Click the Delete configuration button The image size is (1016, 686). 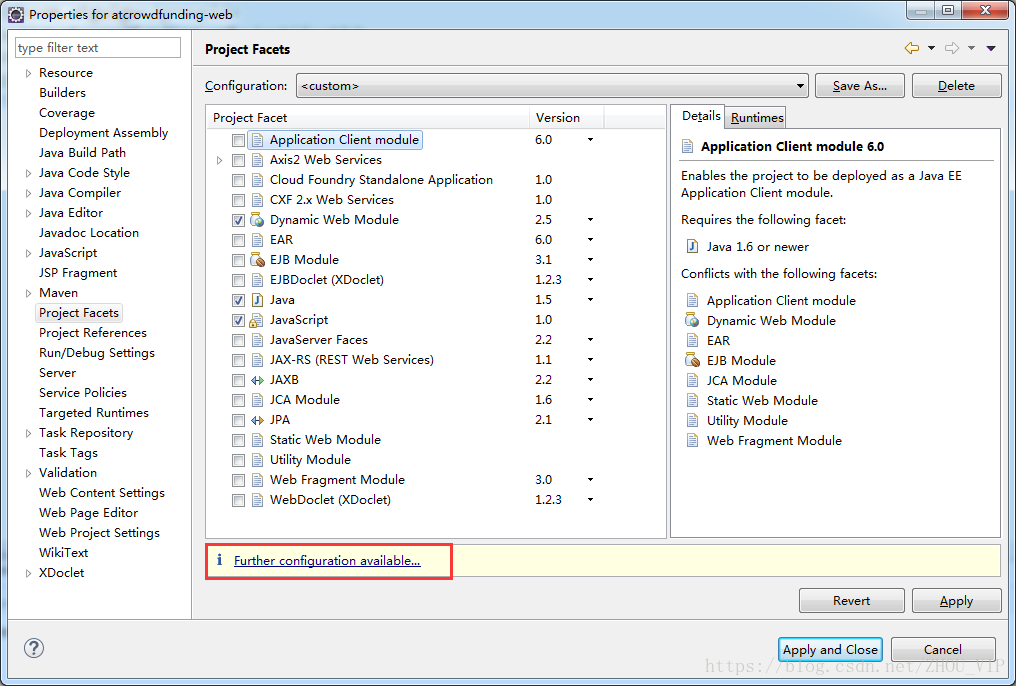point(956,86)
